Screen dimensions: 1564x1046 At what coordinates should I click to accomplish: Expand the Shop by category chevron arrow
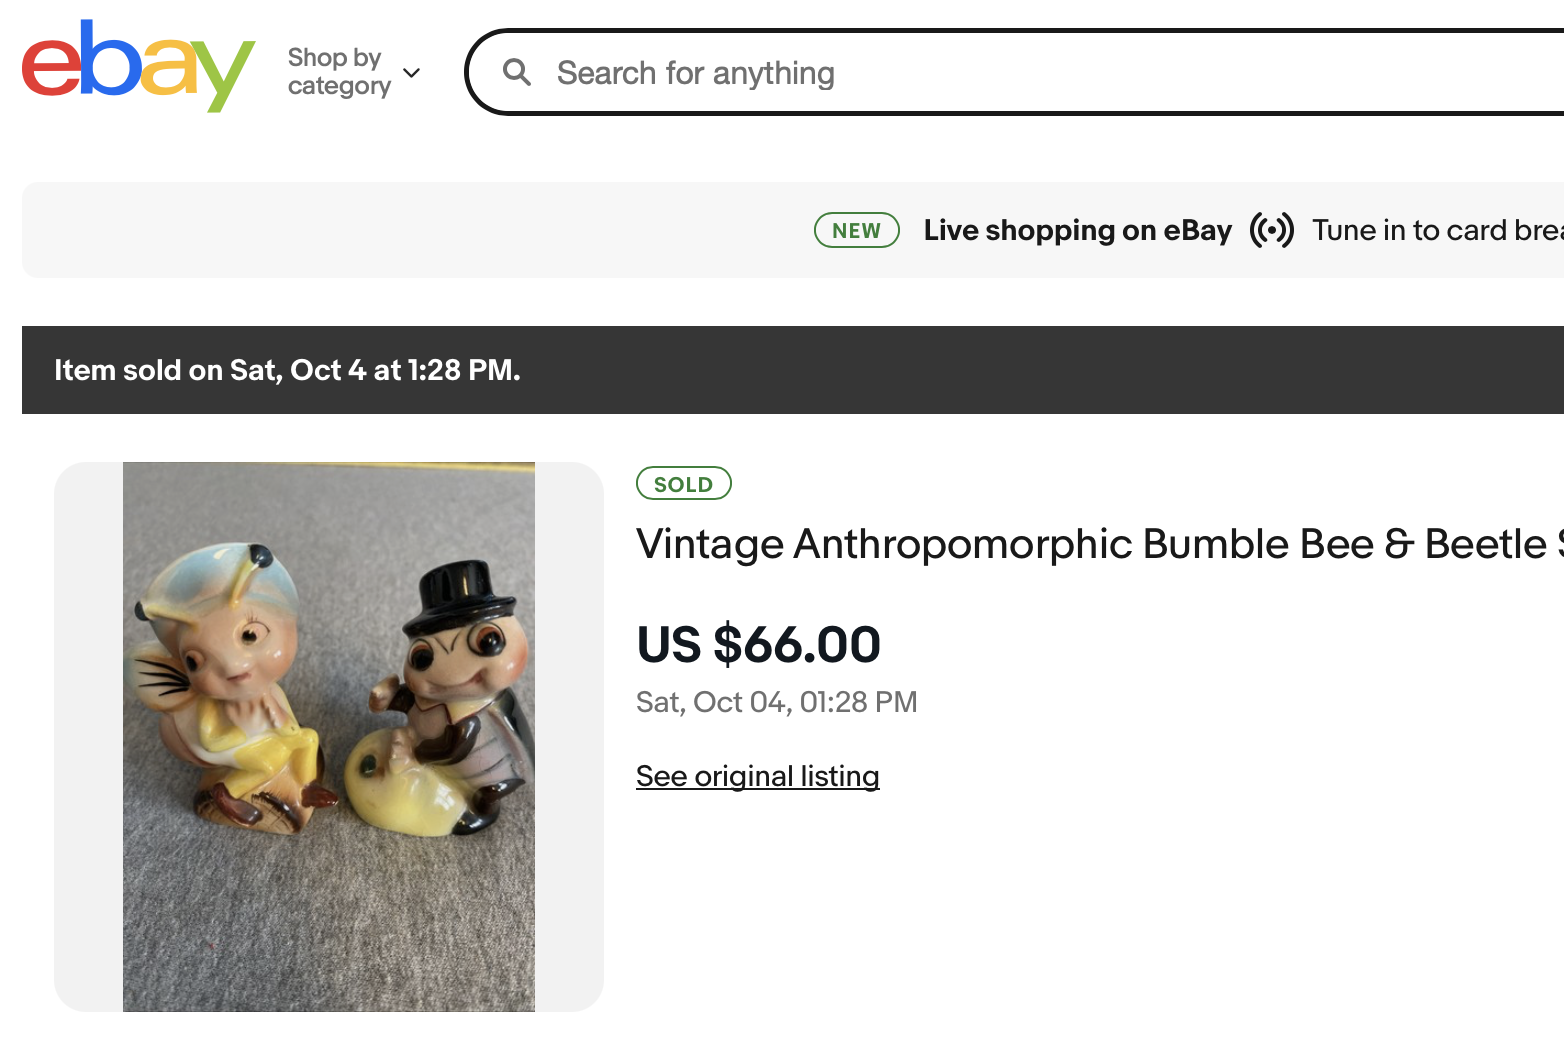pyautogui.click(x=411, y=73)
